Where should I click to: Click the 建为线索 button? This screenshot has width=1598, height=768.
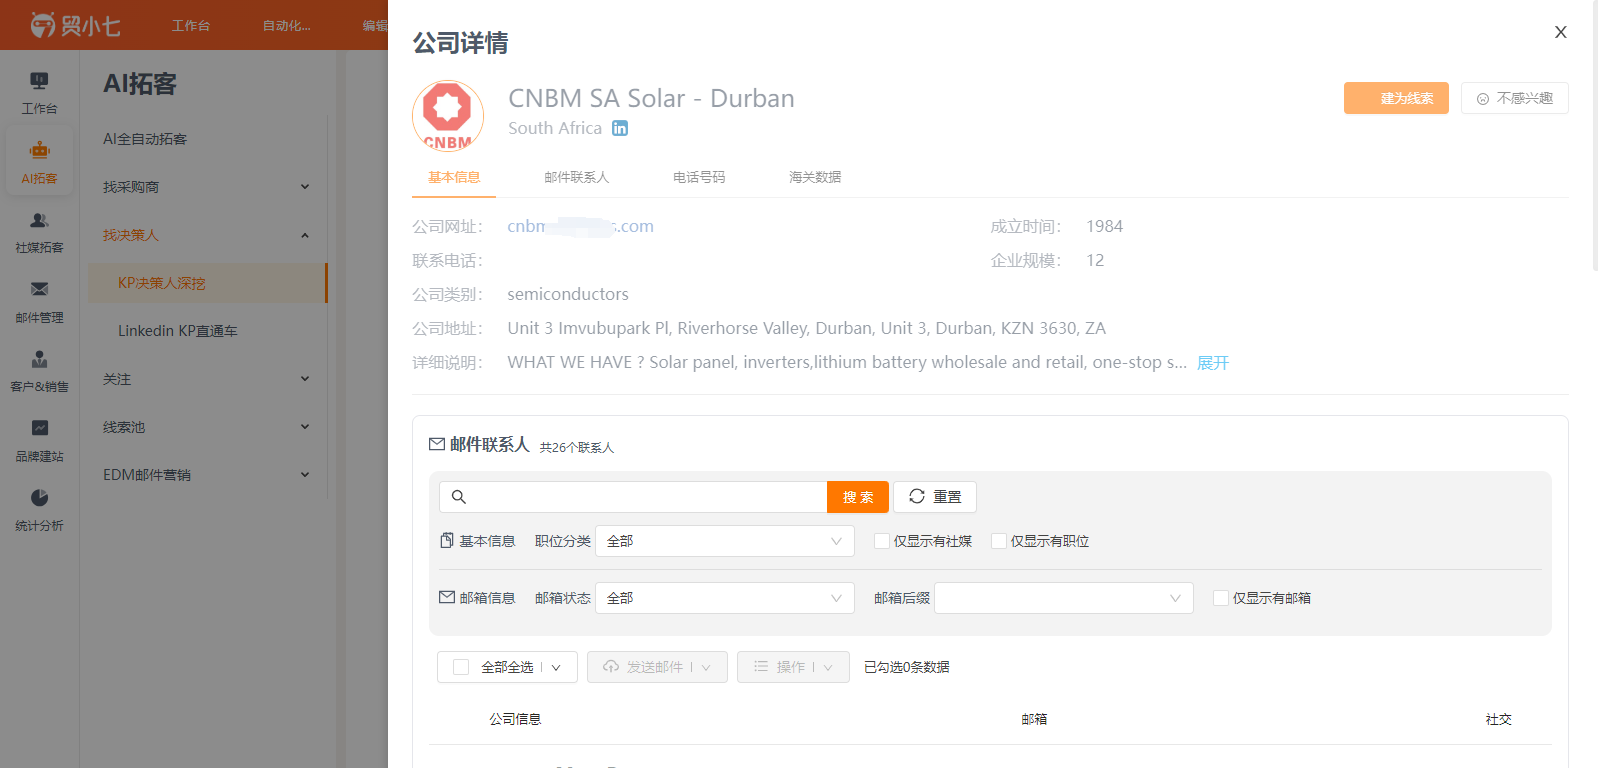click(1396, 98)
